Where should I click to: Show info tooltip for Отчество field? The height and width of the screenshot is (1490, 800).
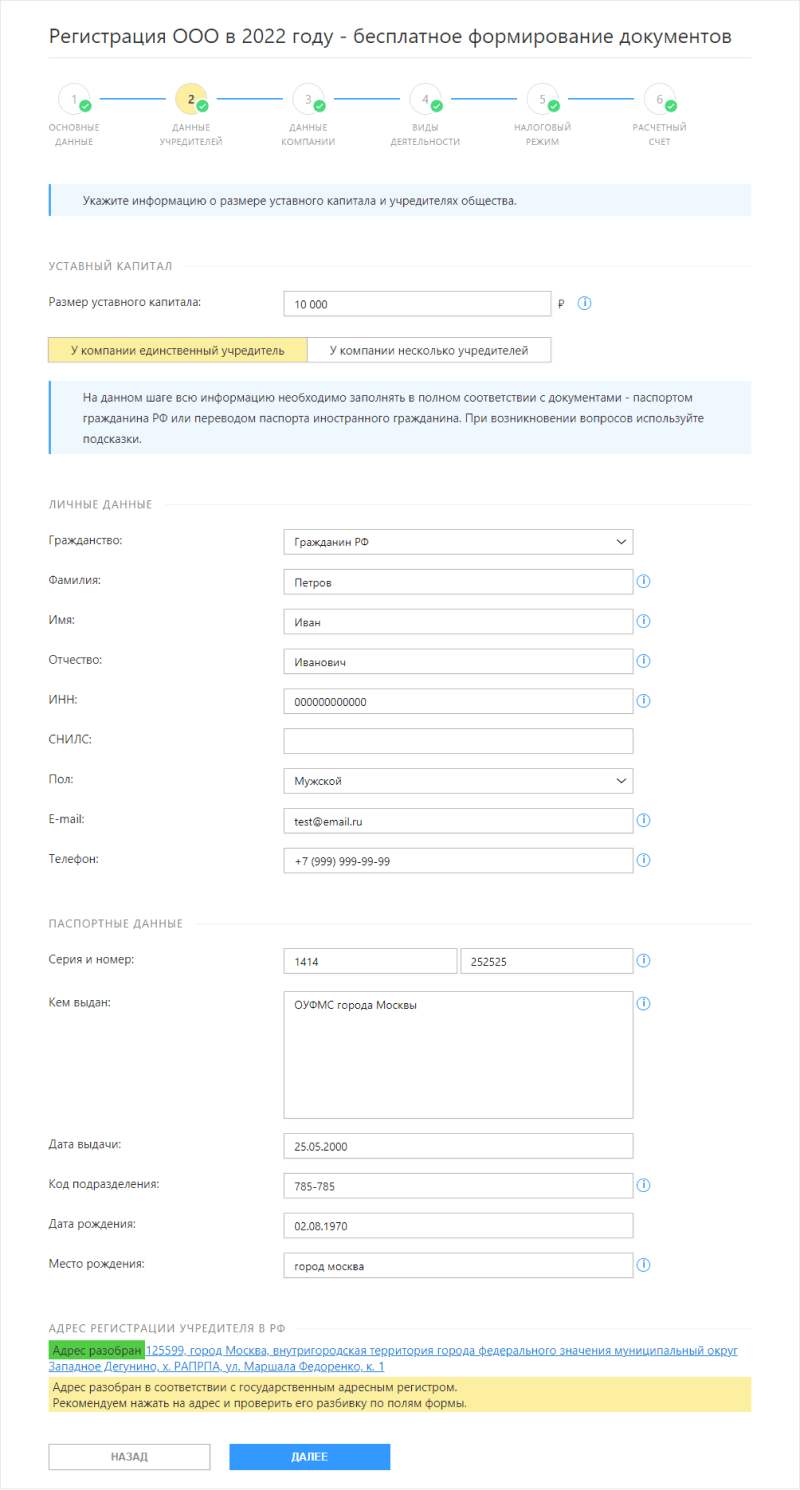coord(644,660)
